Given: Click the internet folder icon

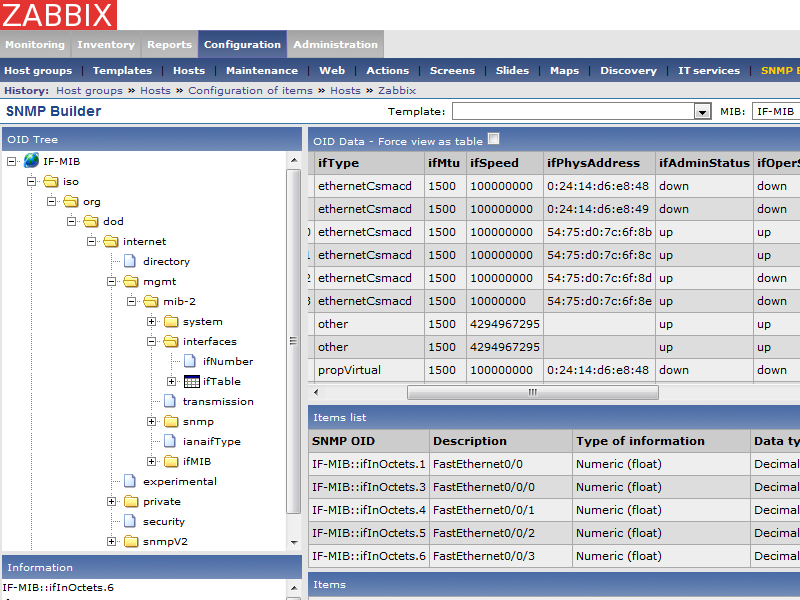Looking at the screenshot, I should (111, 241).
